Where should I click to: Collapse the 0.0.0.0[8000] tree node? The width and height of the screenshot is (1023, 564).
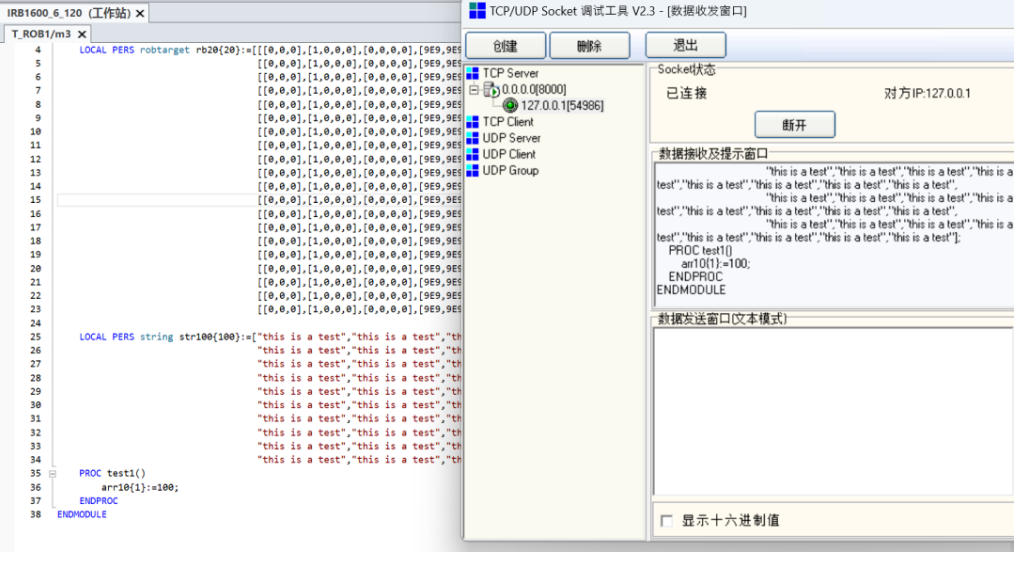(x=474, y=90)
